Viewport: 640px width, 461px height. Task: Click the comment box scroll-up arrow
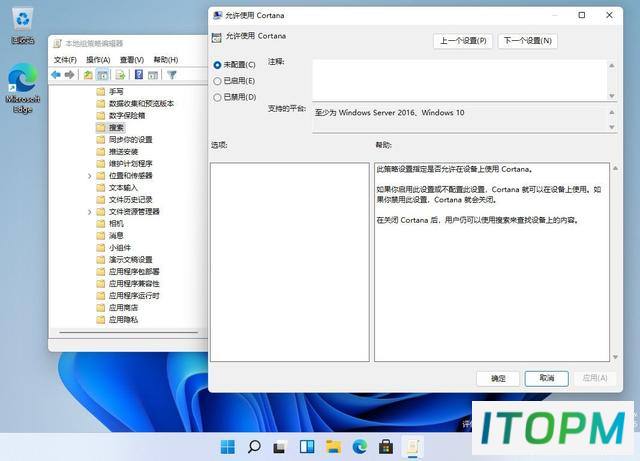tap(611, 65)
